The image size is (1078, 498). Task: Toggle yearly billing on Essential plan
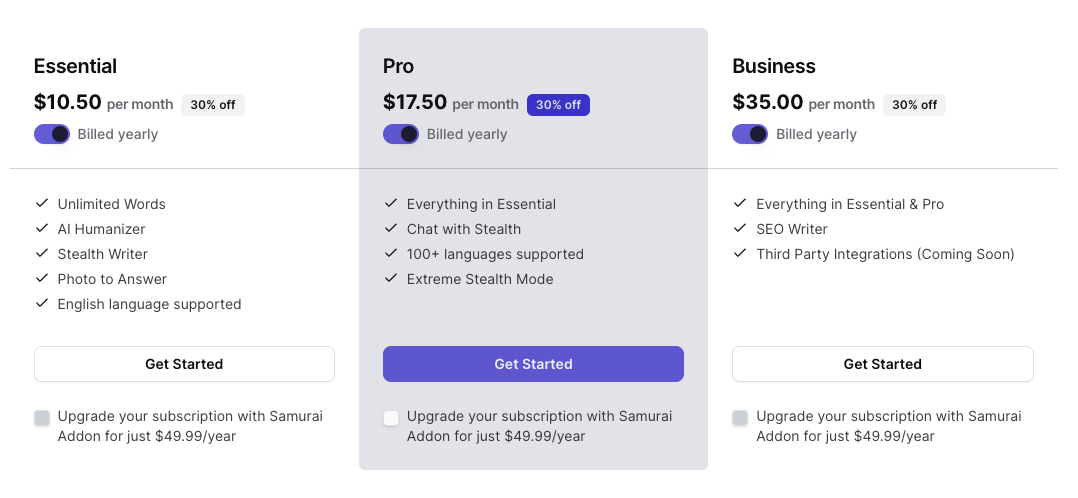[x=52, y=134]
